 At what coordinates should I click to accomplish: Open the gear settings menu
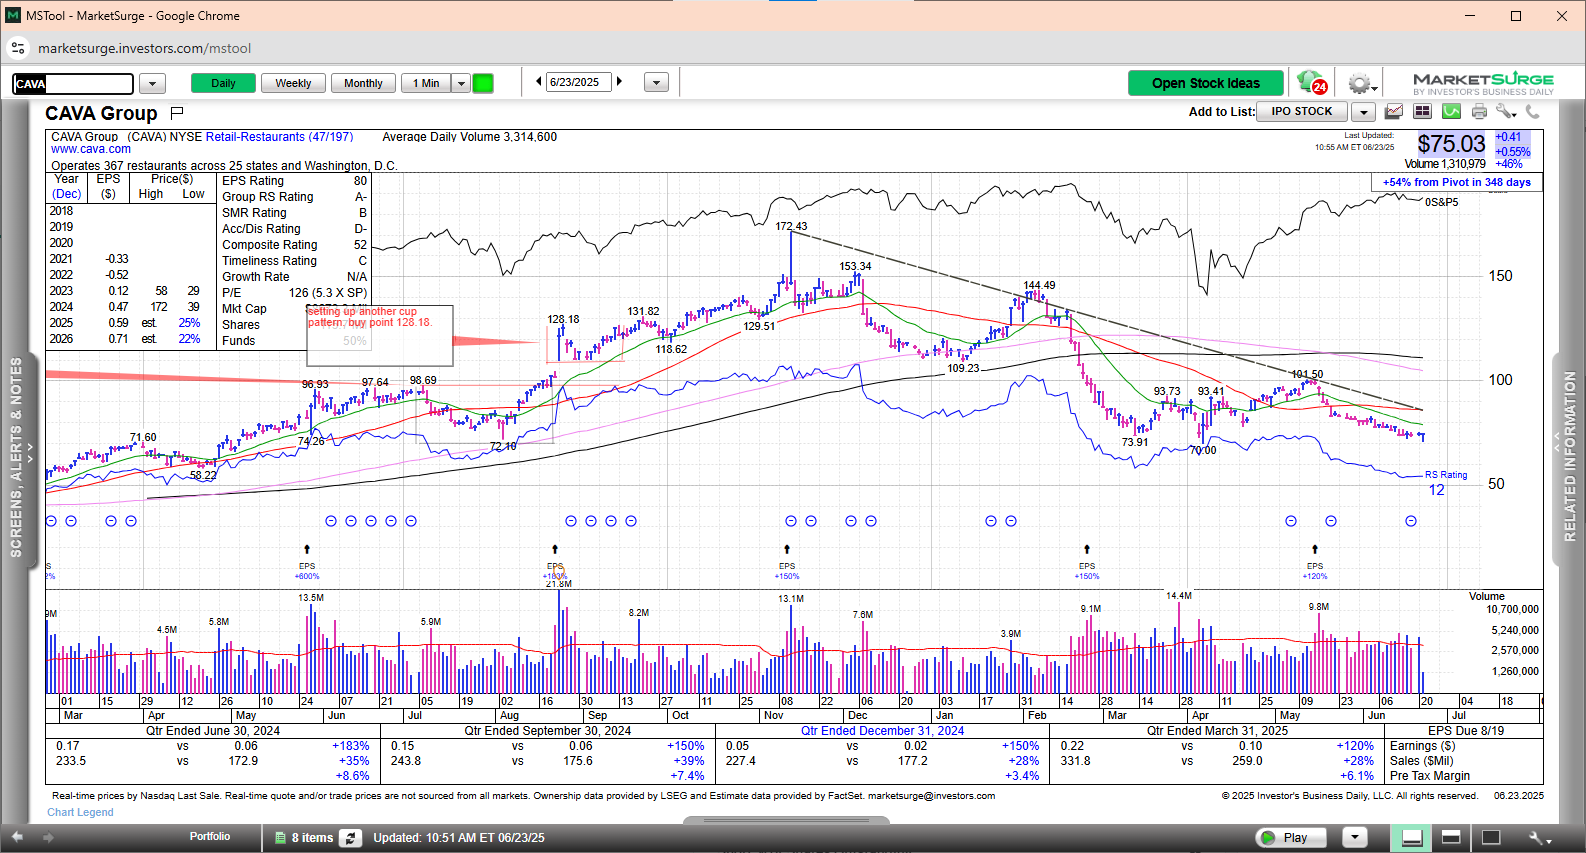[x=1361, y=83]
